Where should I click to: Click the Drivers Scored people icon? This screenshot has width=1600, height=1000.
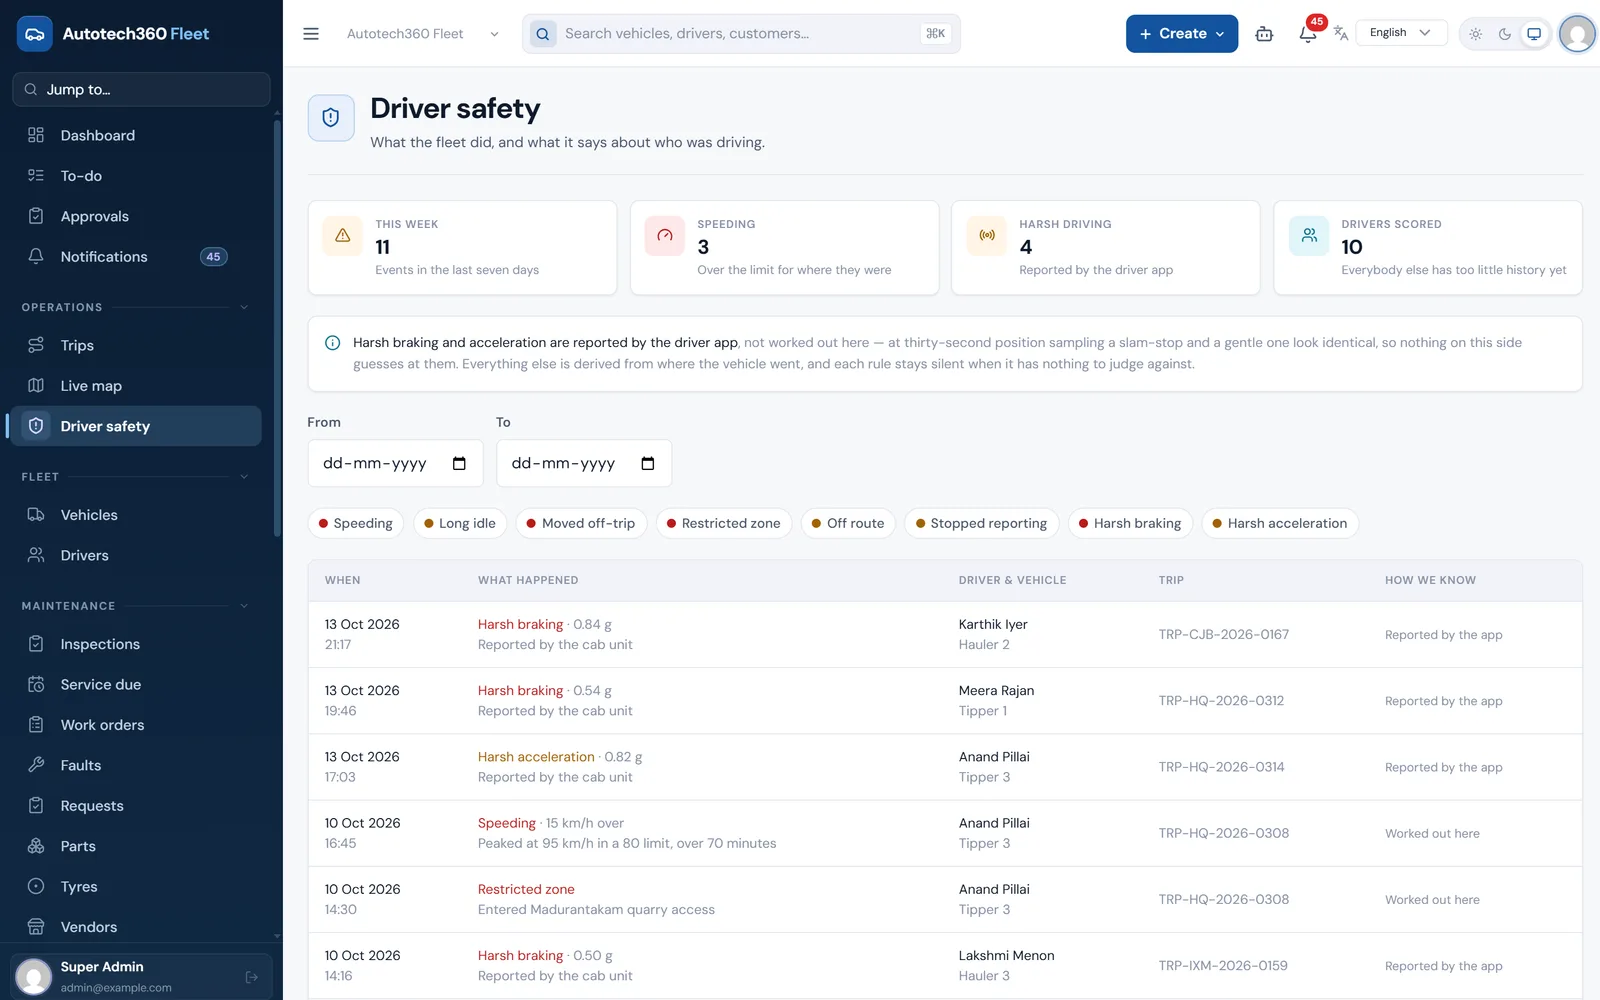point(1309,236)
